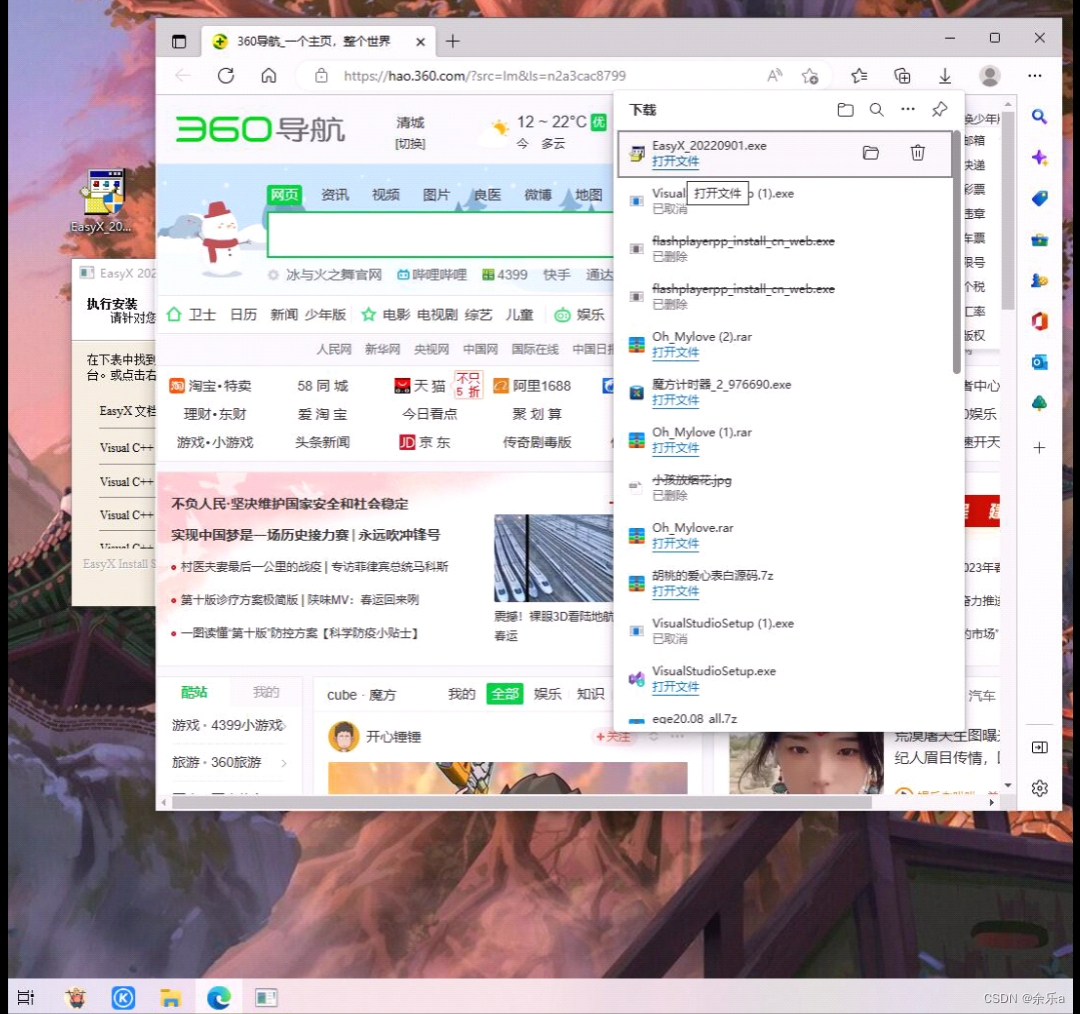Image resolution: width=1080 pixels, height=1014 pixels.
Task: Add this page to favorites star
Action: [x=811, y=76]
